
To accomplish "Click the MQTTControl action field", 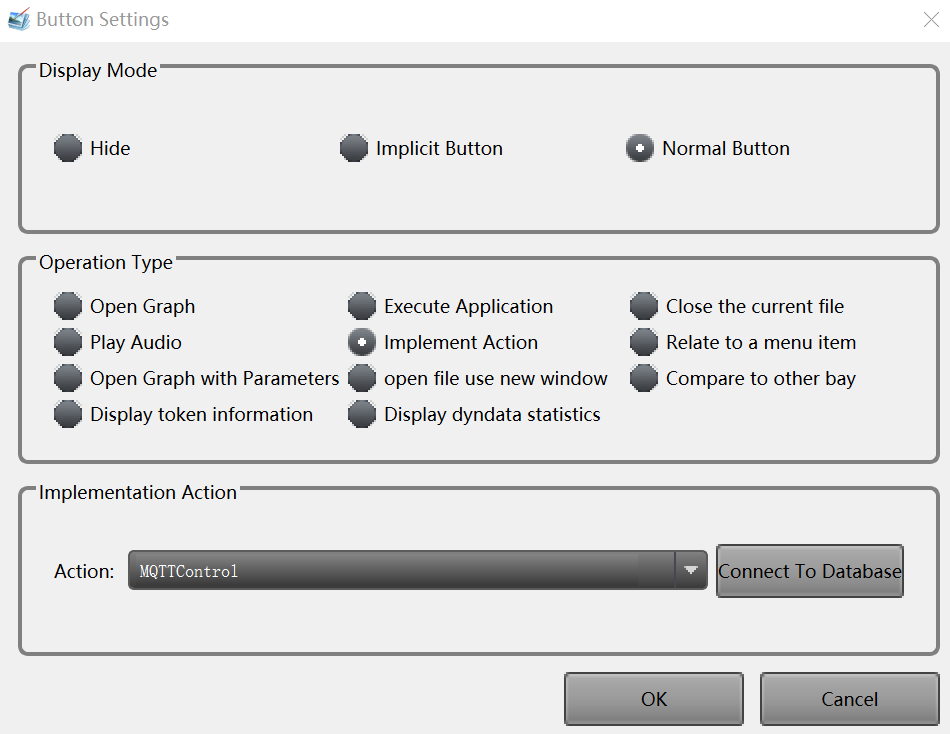I will click(400, 571).
